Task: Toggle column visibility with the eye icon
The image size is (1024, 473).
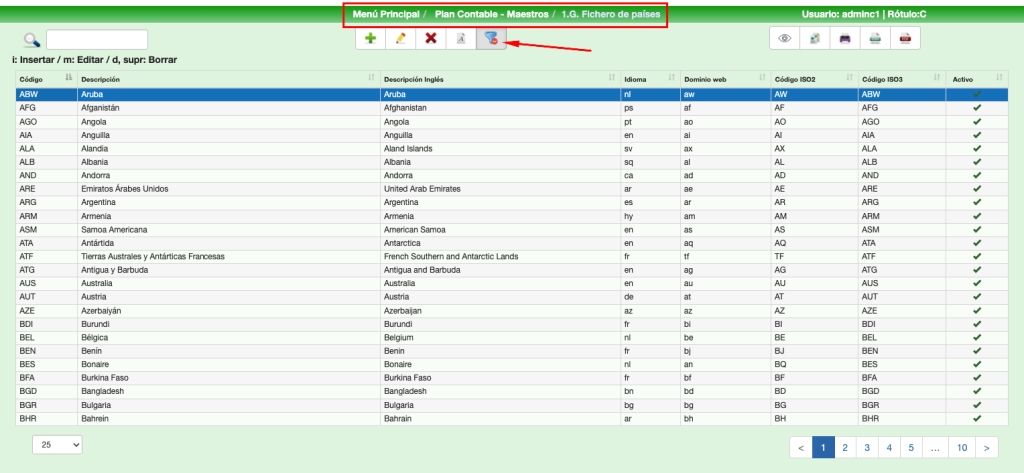Action: point(785,38)
